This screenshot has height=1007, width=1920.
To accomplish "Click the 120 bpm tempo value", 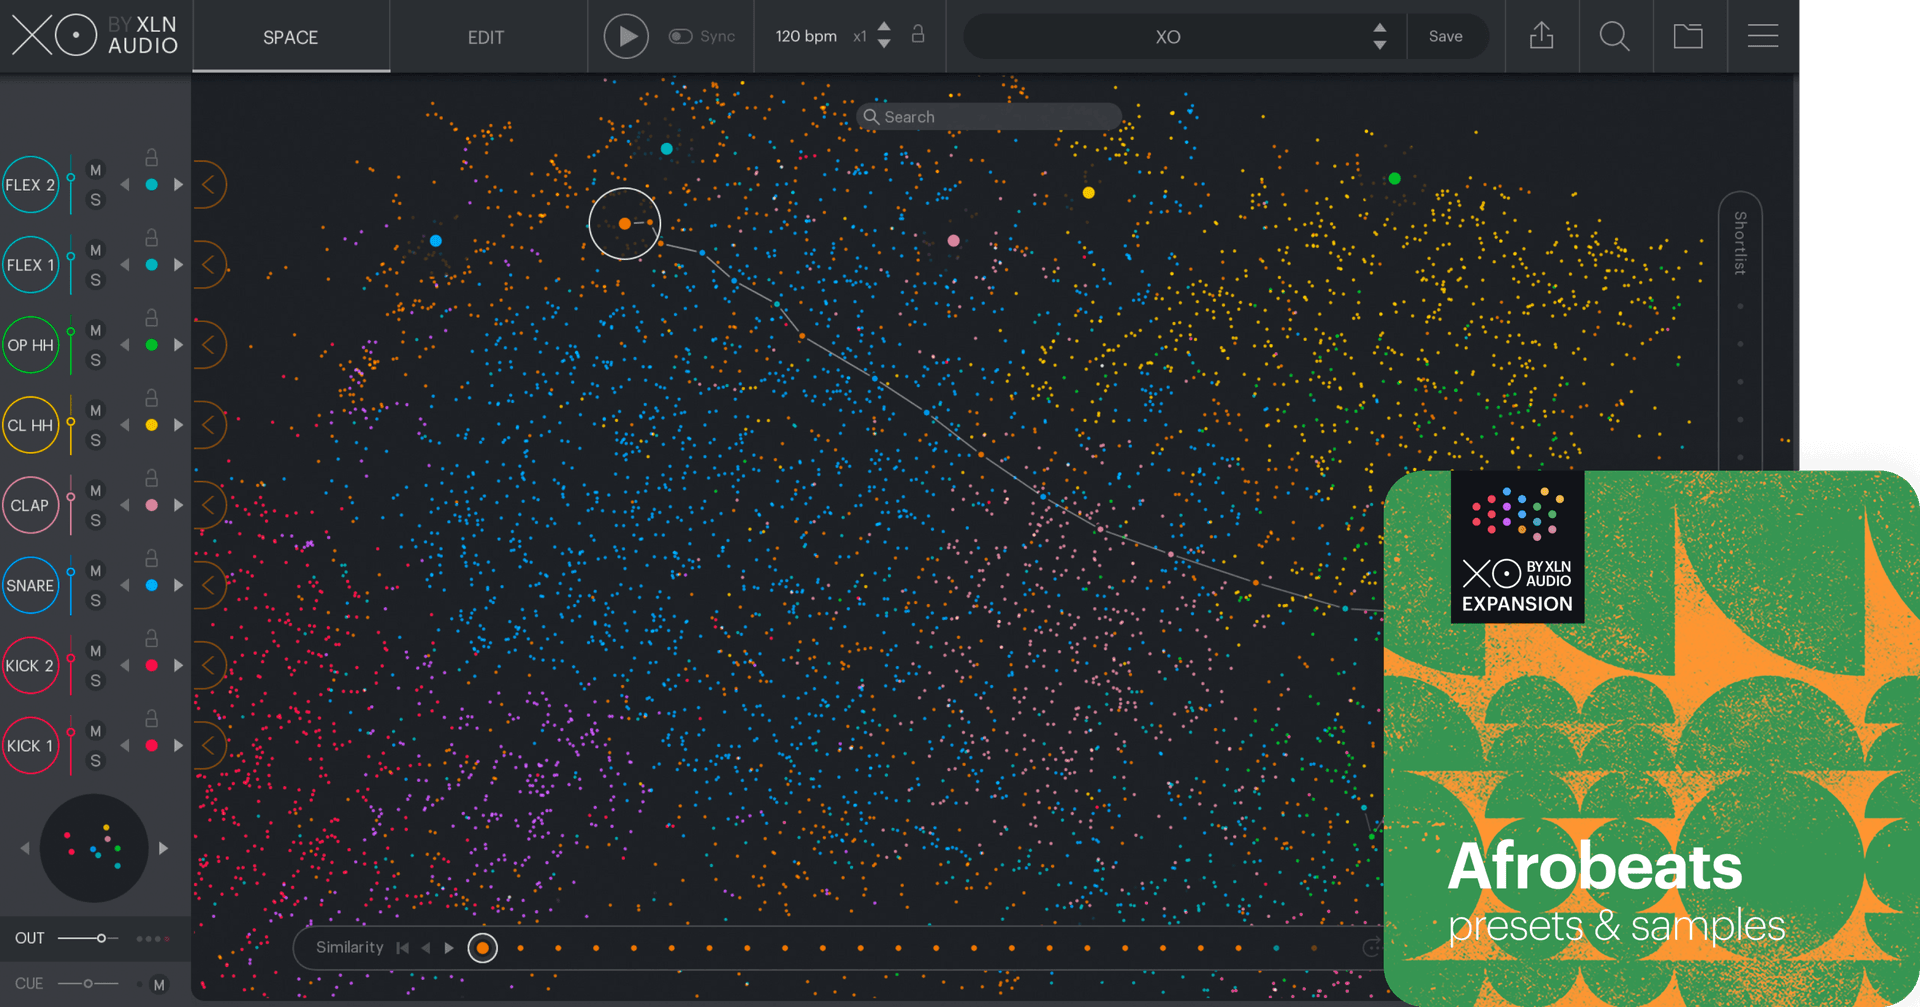I will pyautogui.click(x=806, y=36).
